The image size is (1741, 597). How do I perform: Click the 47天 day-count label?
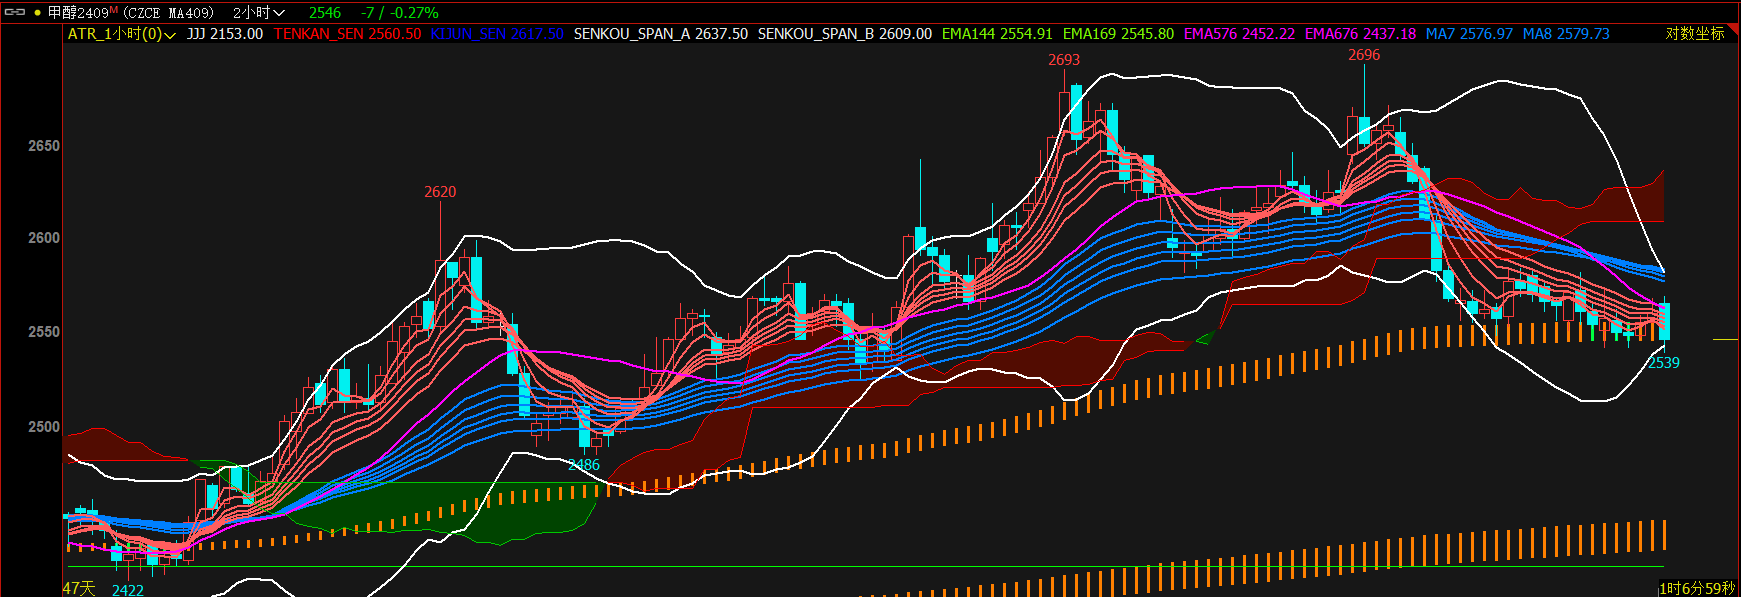click(79, 588)
